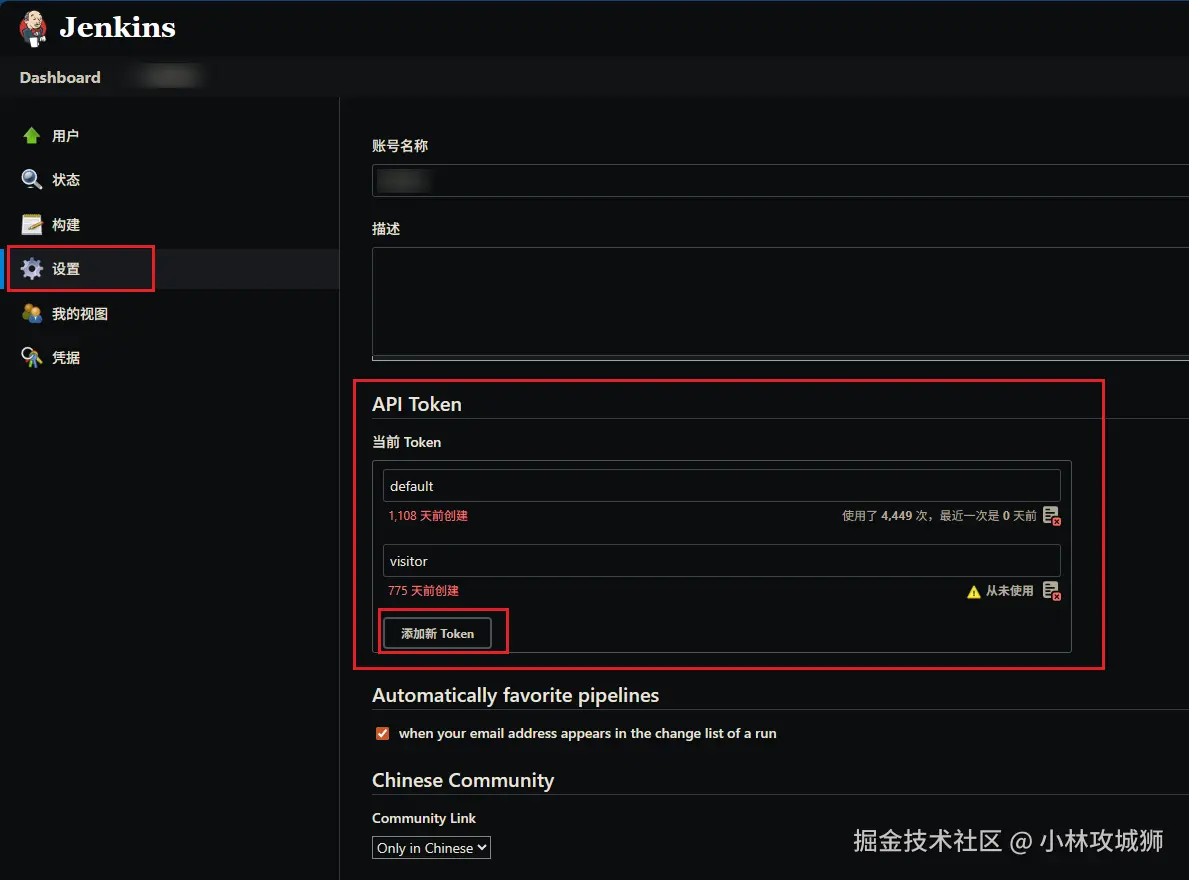Revoke the visitor token via its delete icon
The width and height of the screenshot is (1189, 880).
point(1052,590)
